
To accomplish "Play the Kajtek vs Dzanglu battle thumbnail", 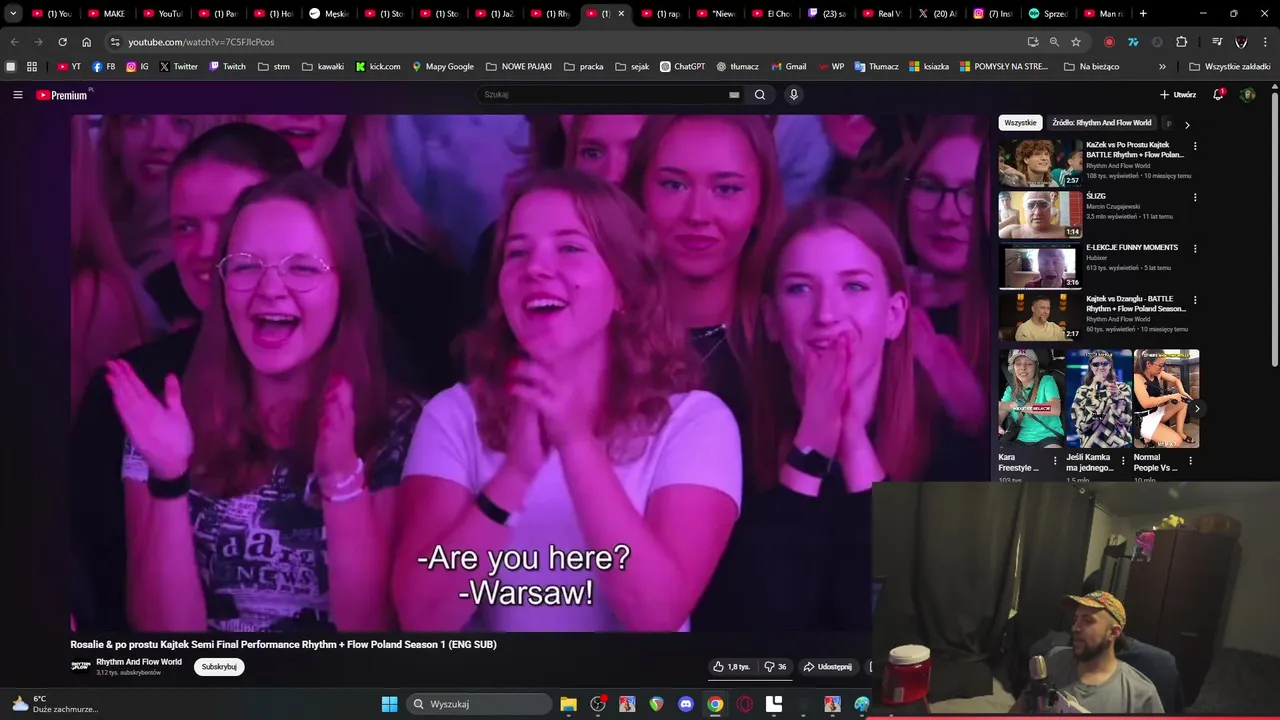I will pyautogui.click(x=1040, y=317).
